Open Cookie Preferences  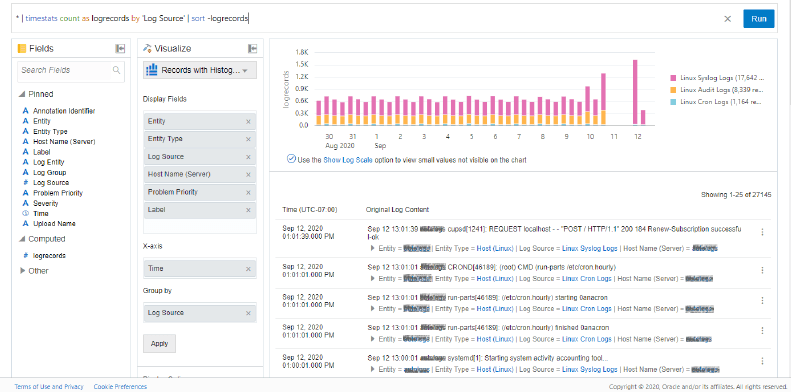coord(120,387)
